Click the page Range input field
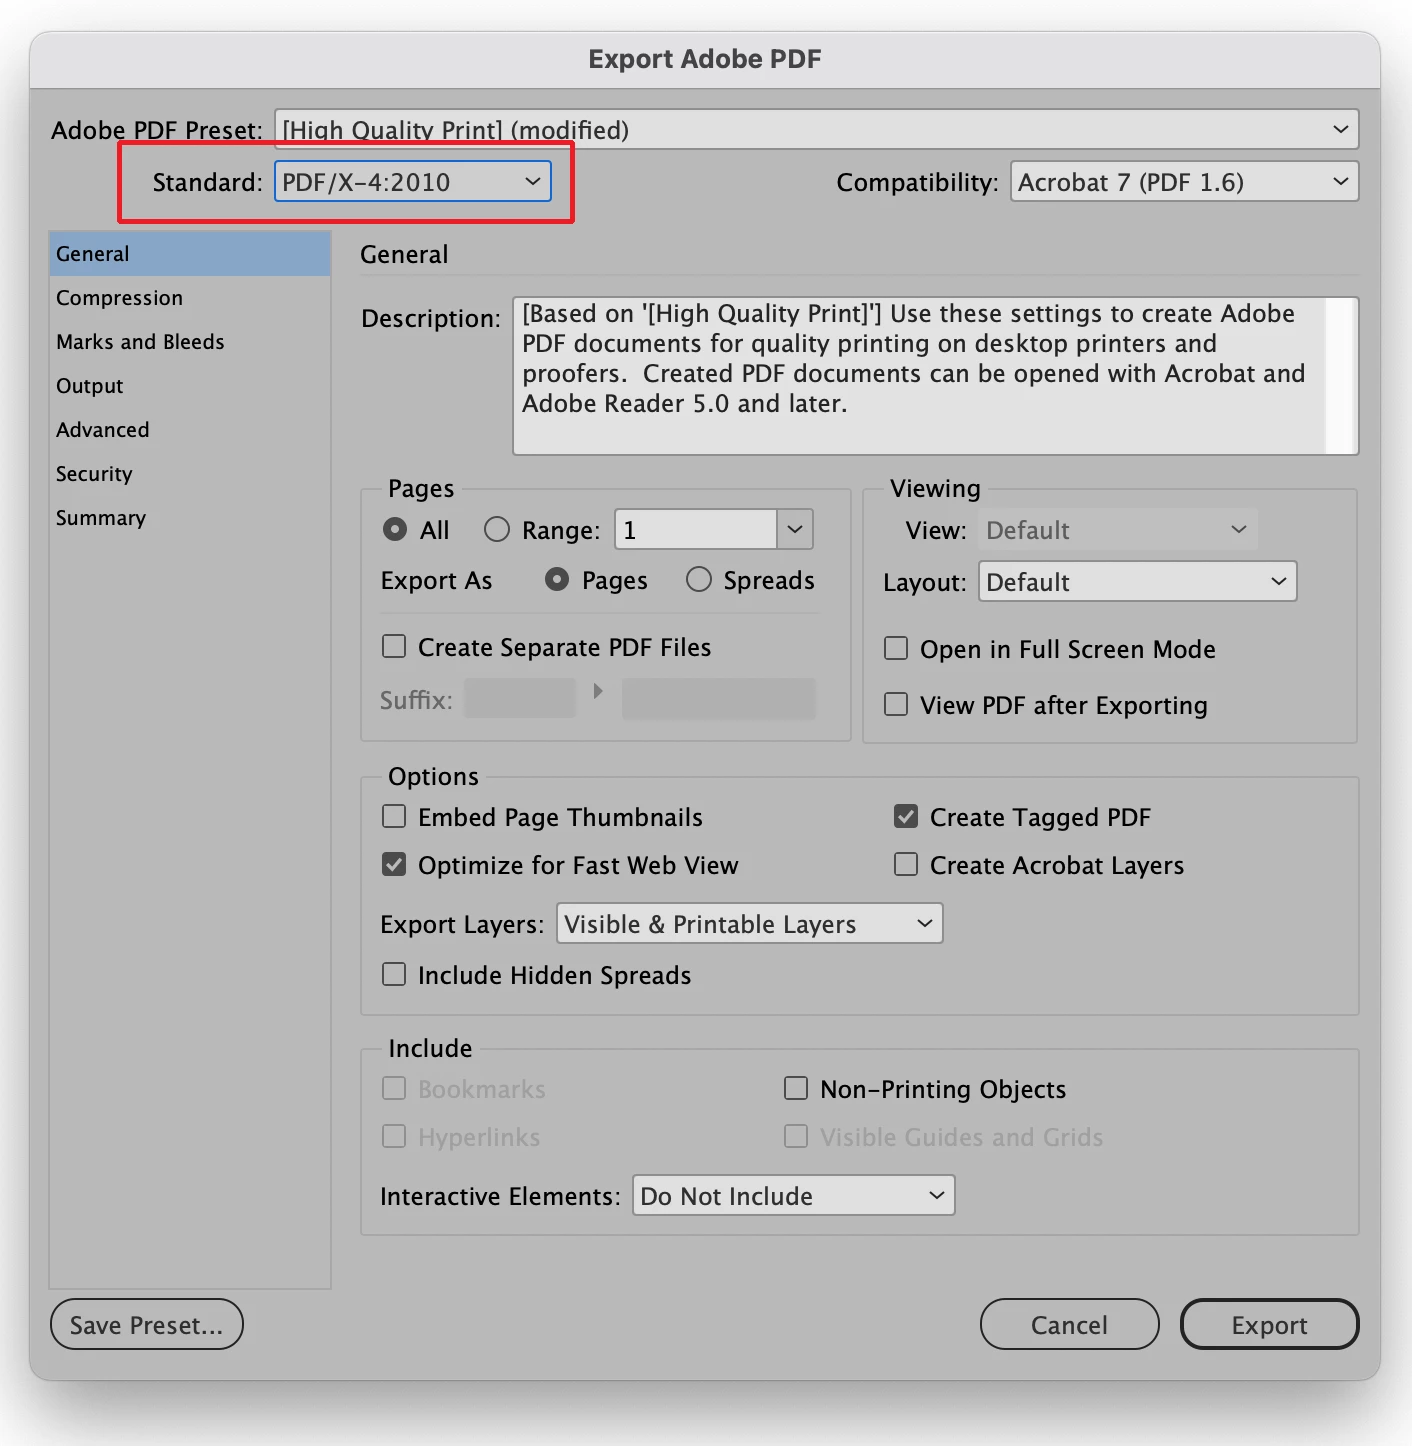Viewport: 1412px width, 1446px height. coord(696,530)
